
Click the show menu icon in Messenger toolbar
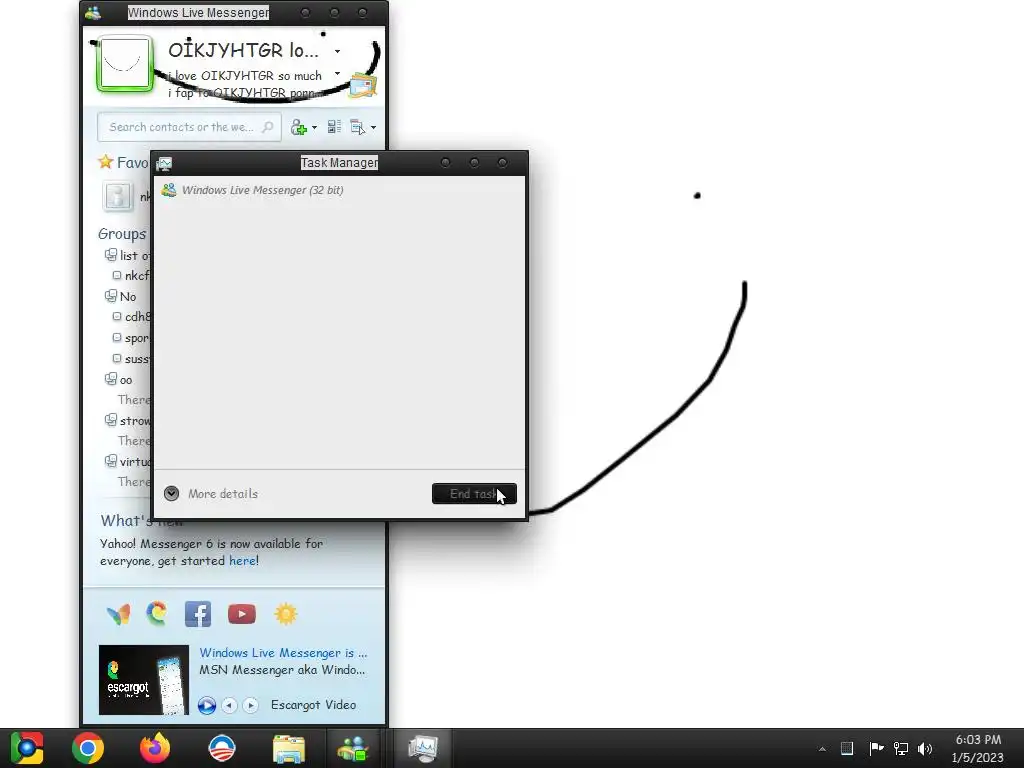coord(358,127)
